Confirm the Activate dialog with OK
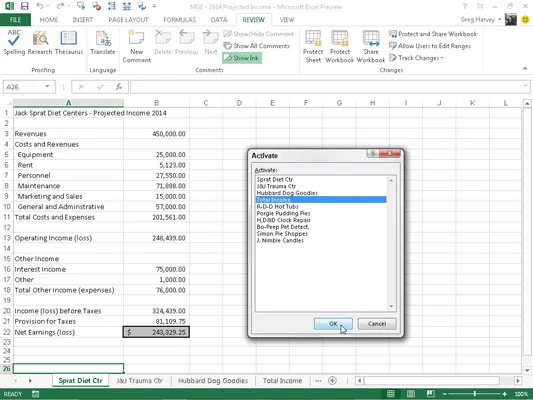The image size is (533, 400). [333, 324]
